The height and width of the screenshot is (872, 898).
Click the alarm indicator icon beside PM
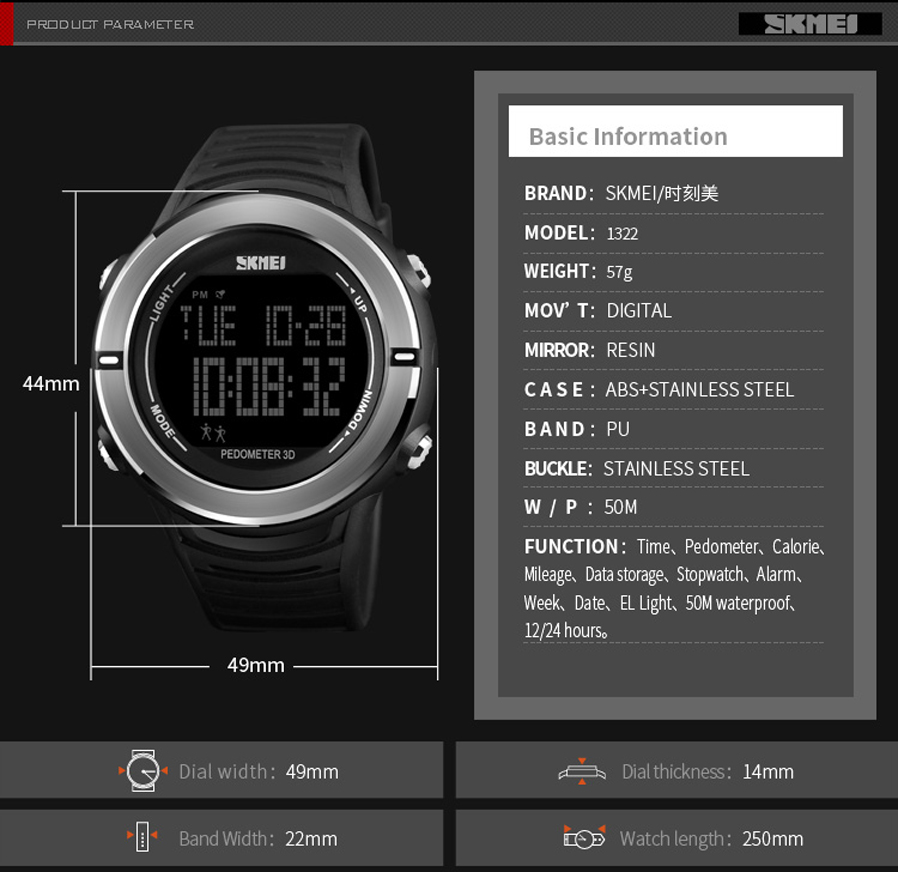pos(220,294)
